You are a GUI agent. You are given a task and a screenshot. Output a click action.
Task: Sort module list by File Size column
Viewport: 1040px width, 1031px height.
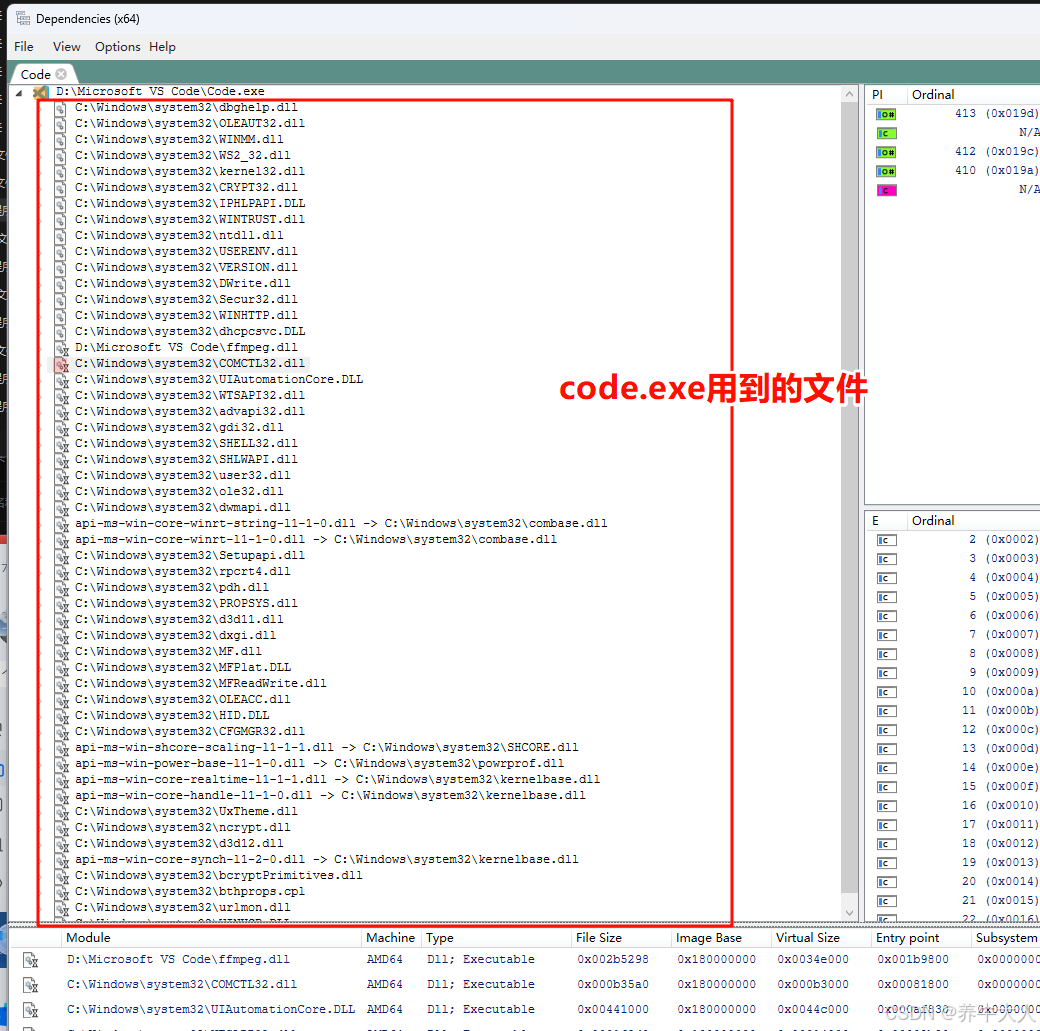(x=621, y=937)
